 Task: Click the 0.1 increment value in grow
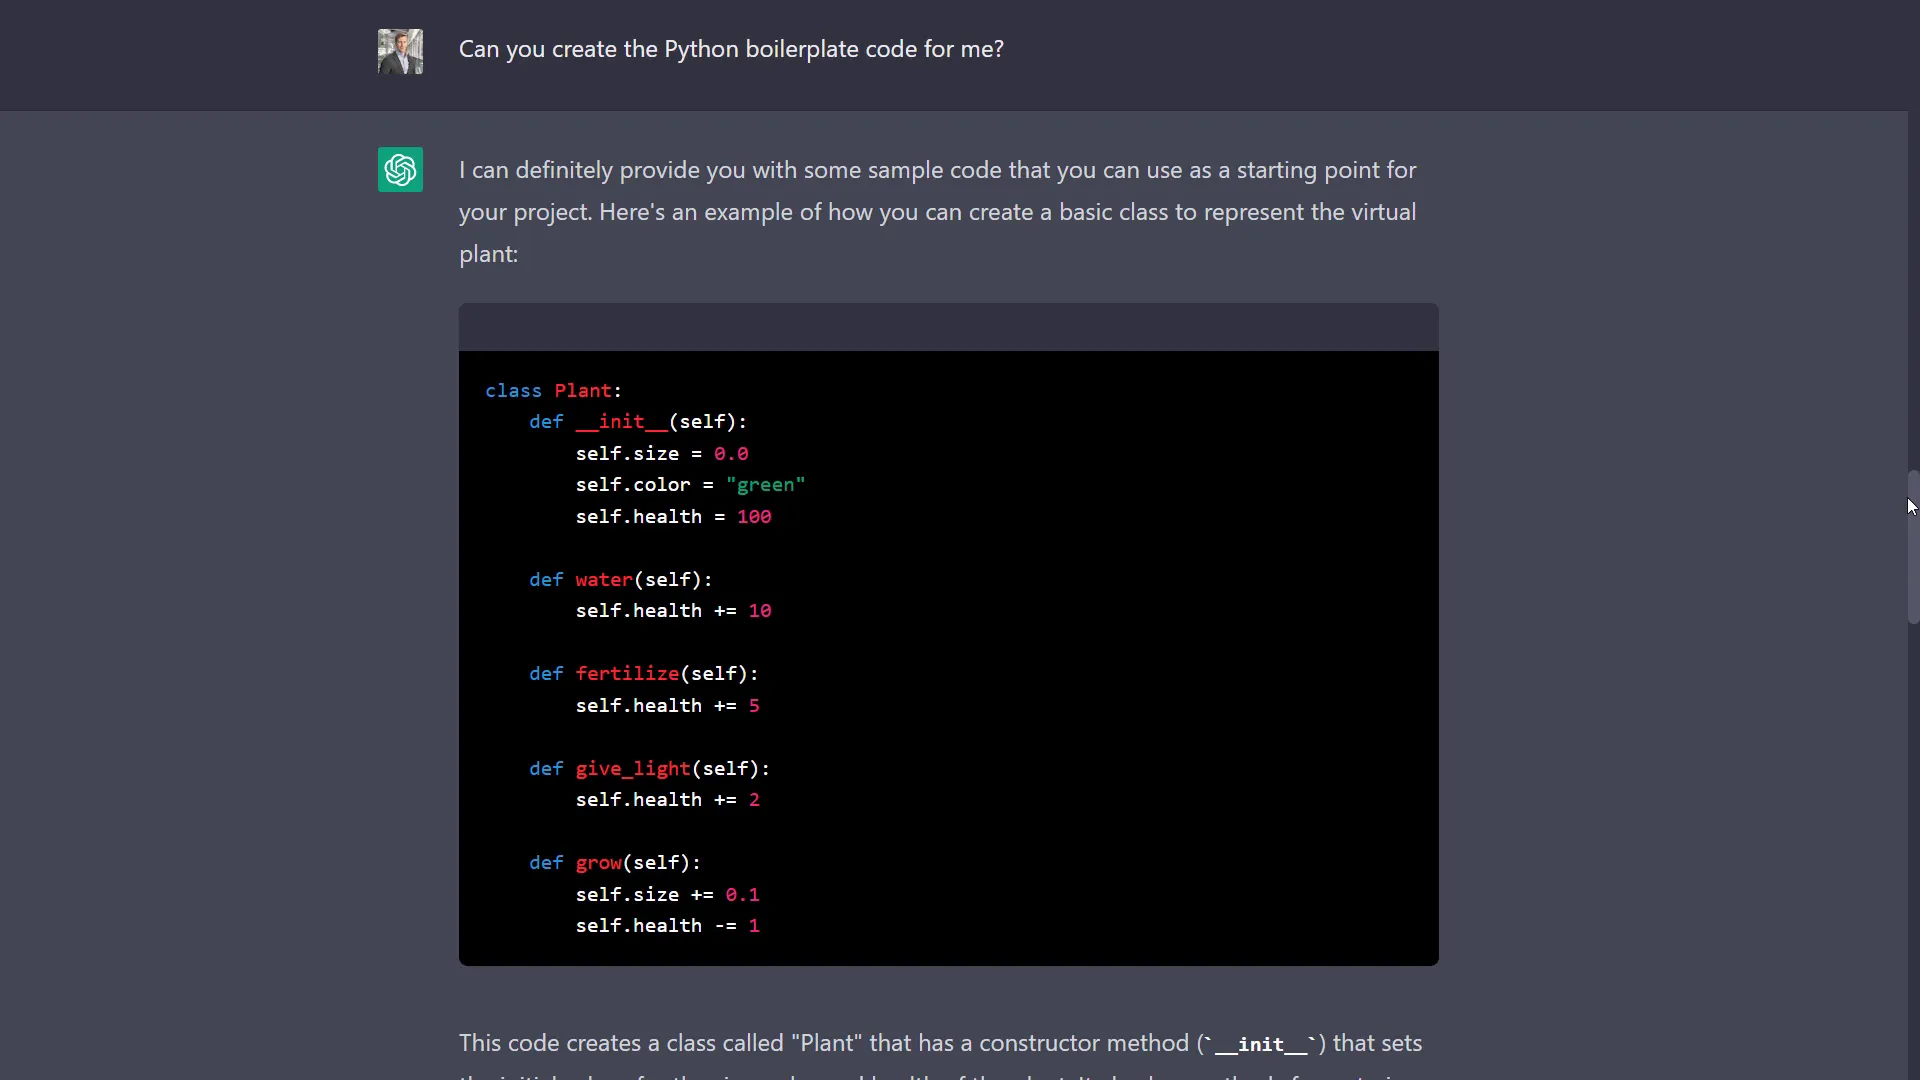coord(742,895)
